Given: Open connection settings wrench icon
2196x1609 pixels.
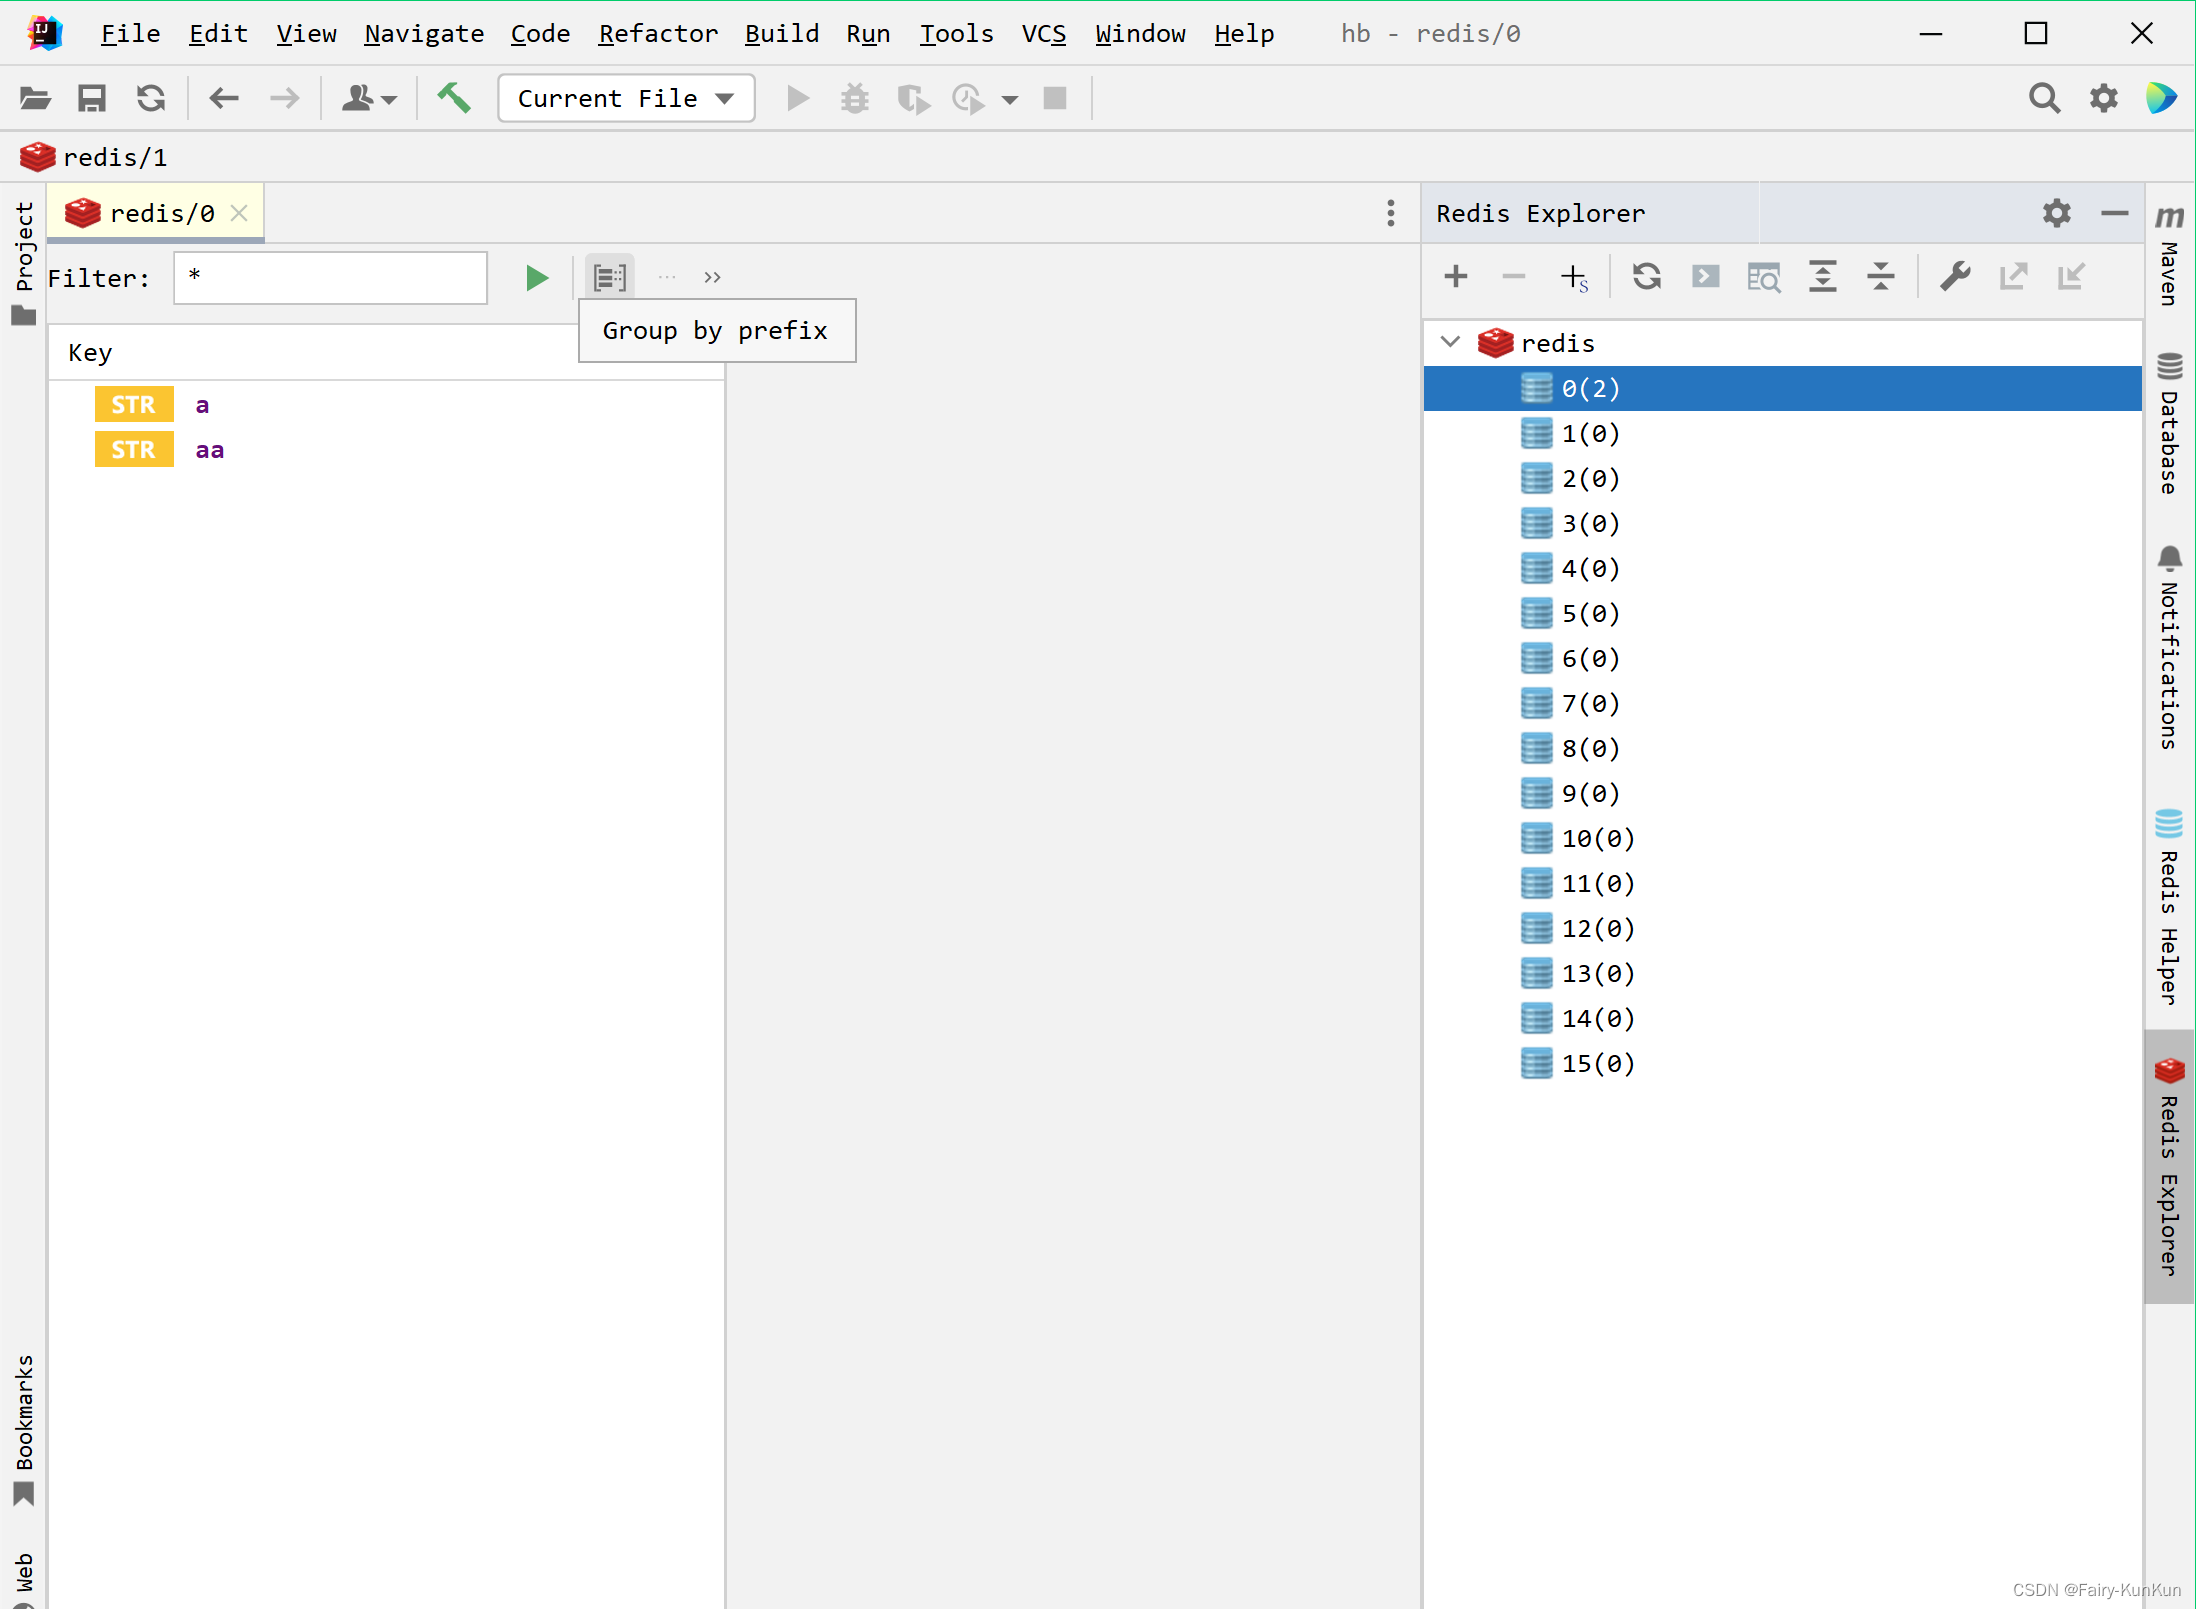Looking at the screenshot, I should [1954, 276].
